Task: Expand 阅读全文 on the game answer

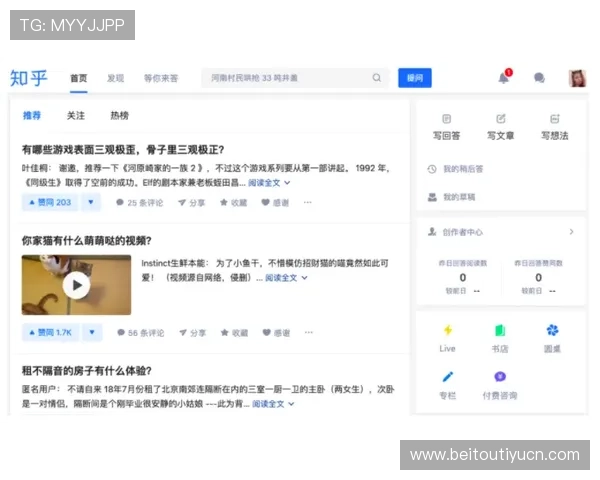Action: [x=269, y=183]
